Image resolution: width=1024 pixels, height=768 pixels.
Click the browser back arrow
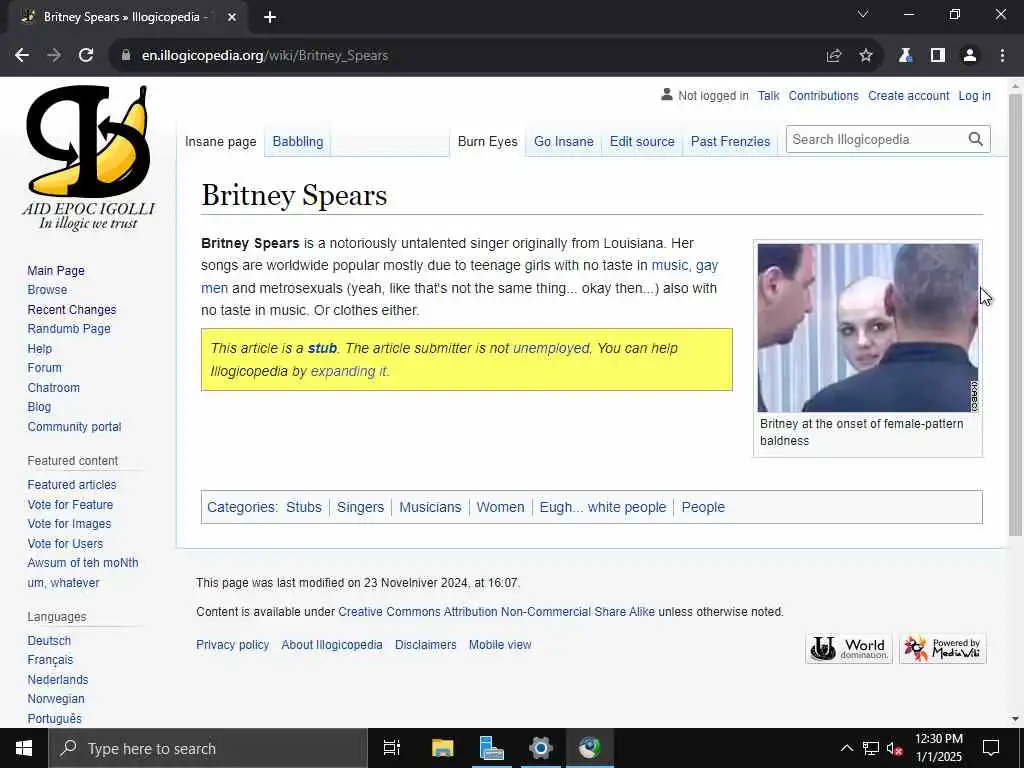22,56
